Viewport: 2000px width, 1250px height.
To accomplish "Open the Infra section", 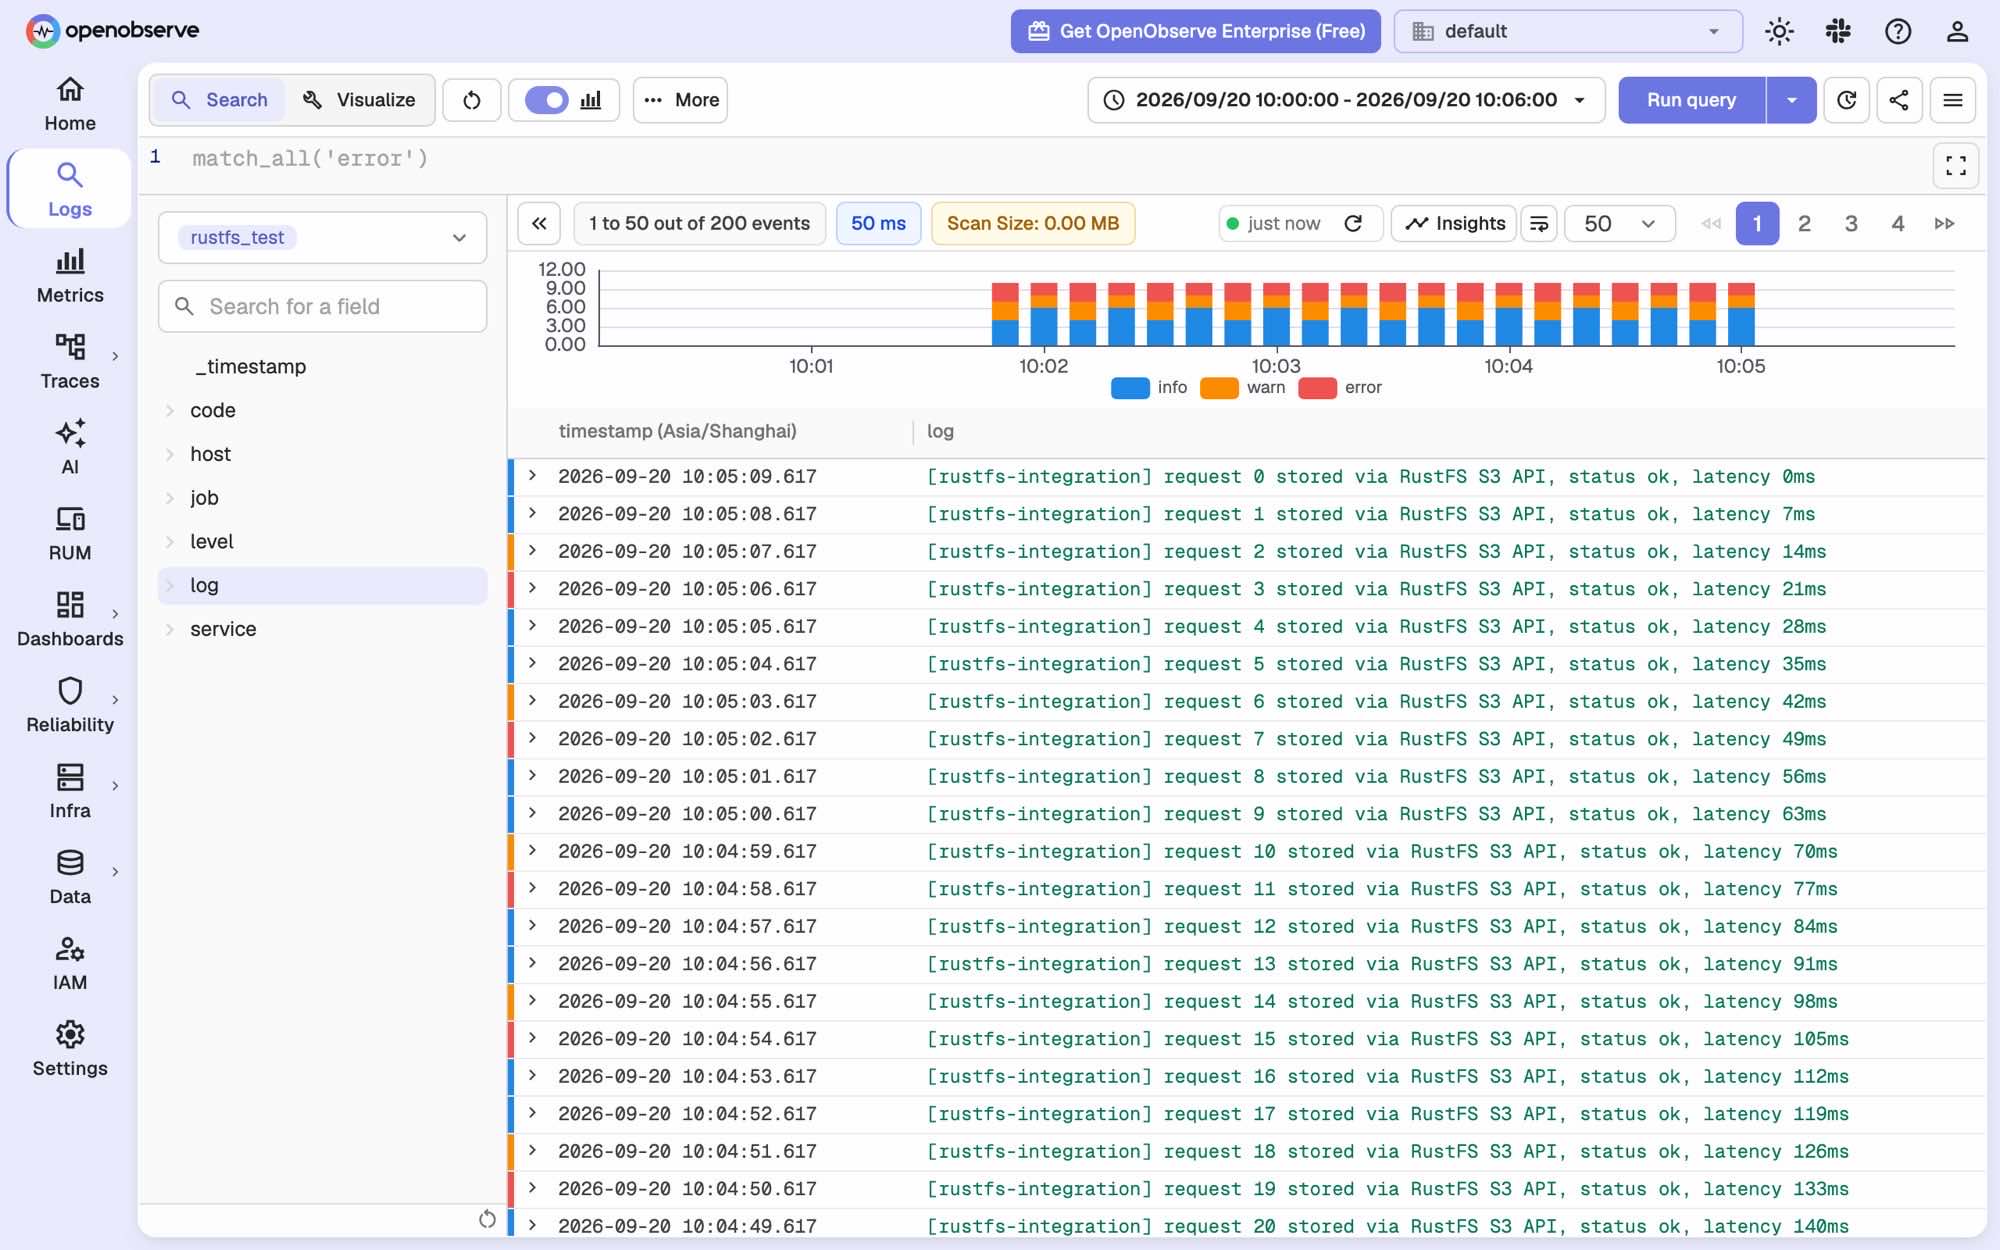I will point(69,792).
